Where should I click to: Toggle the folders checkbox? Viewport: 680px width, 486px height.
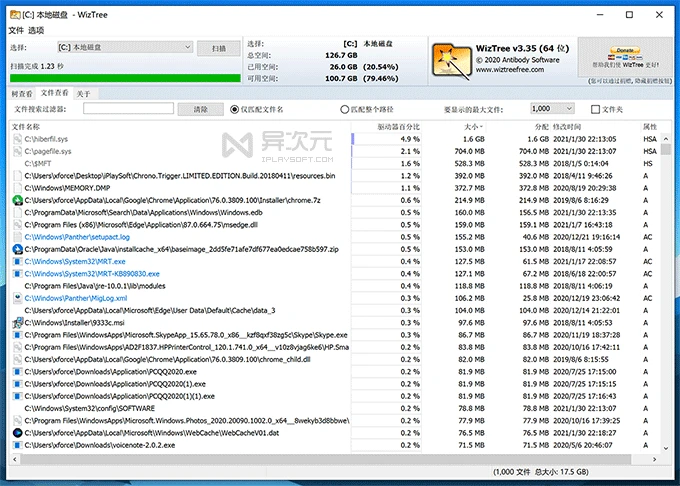click(595, 109)
